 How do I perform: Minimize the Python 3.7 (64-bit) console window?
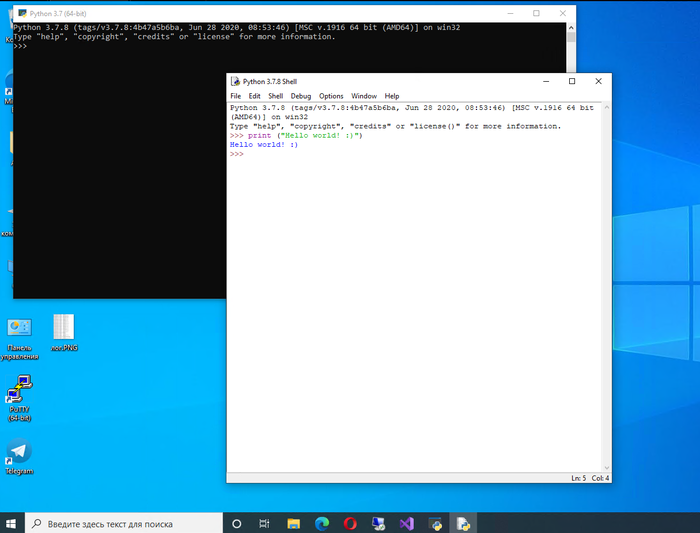[511, 13]
